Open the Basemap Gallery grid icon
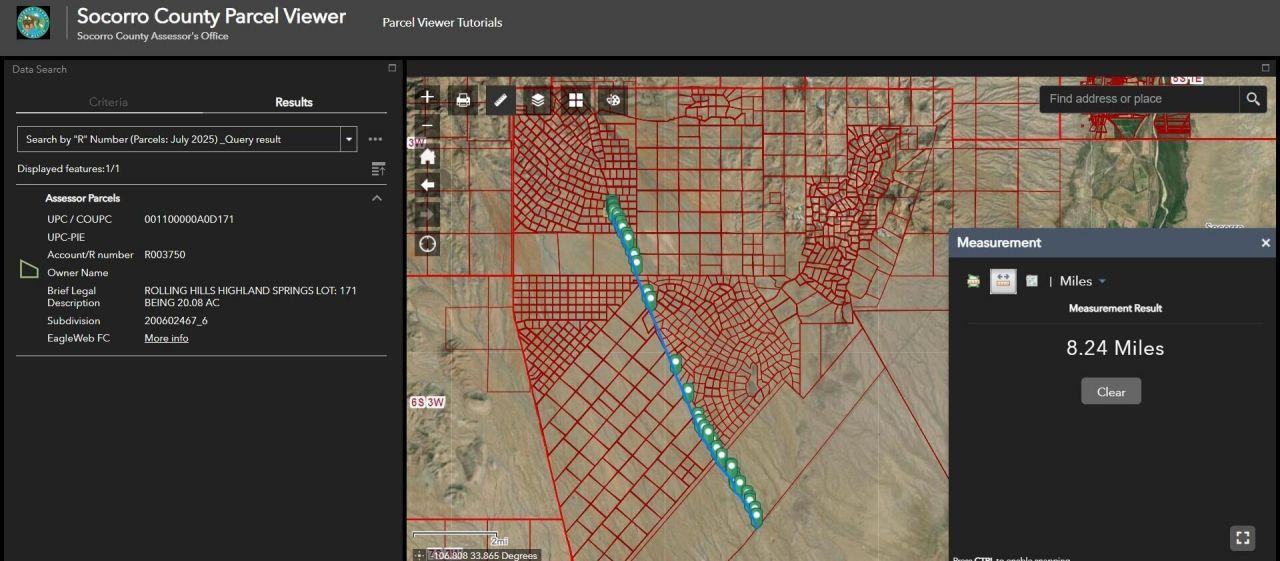 576,100
